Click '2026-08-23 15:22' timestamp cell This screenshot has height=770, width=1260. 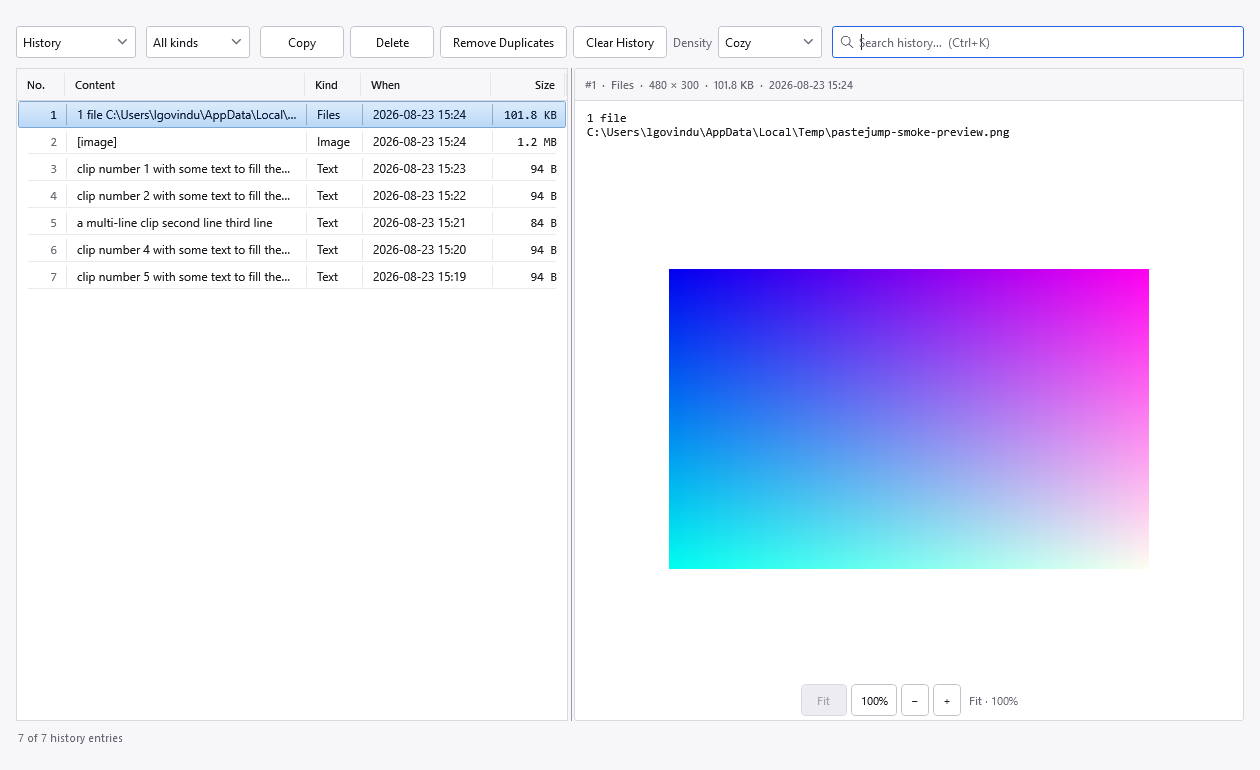(x=419, y=196)
